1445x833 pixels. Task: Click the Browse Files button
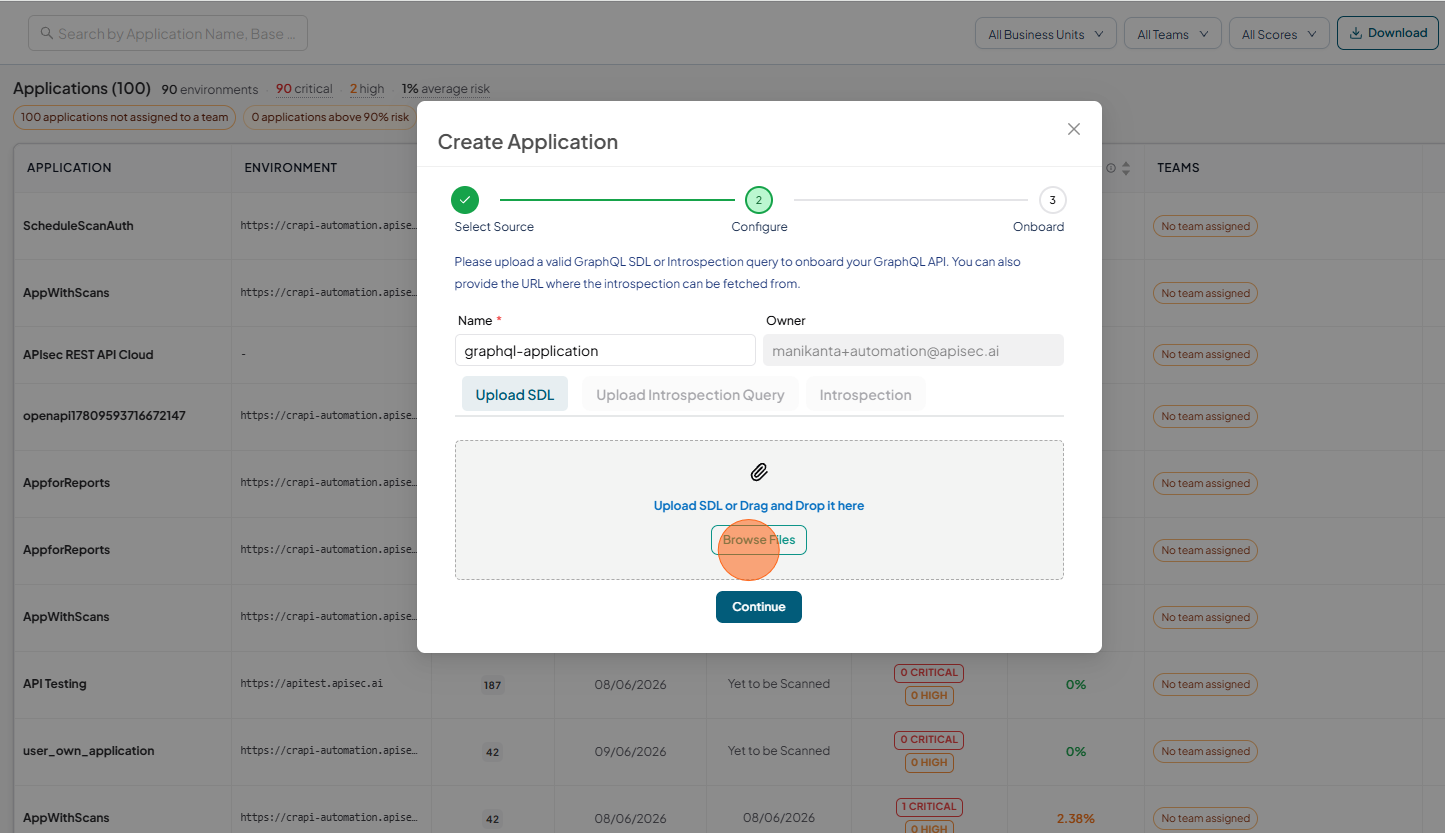coord(759,540)
